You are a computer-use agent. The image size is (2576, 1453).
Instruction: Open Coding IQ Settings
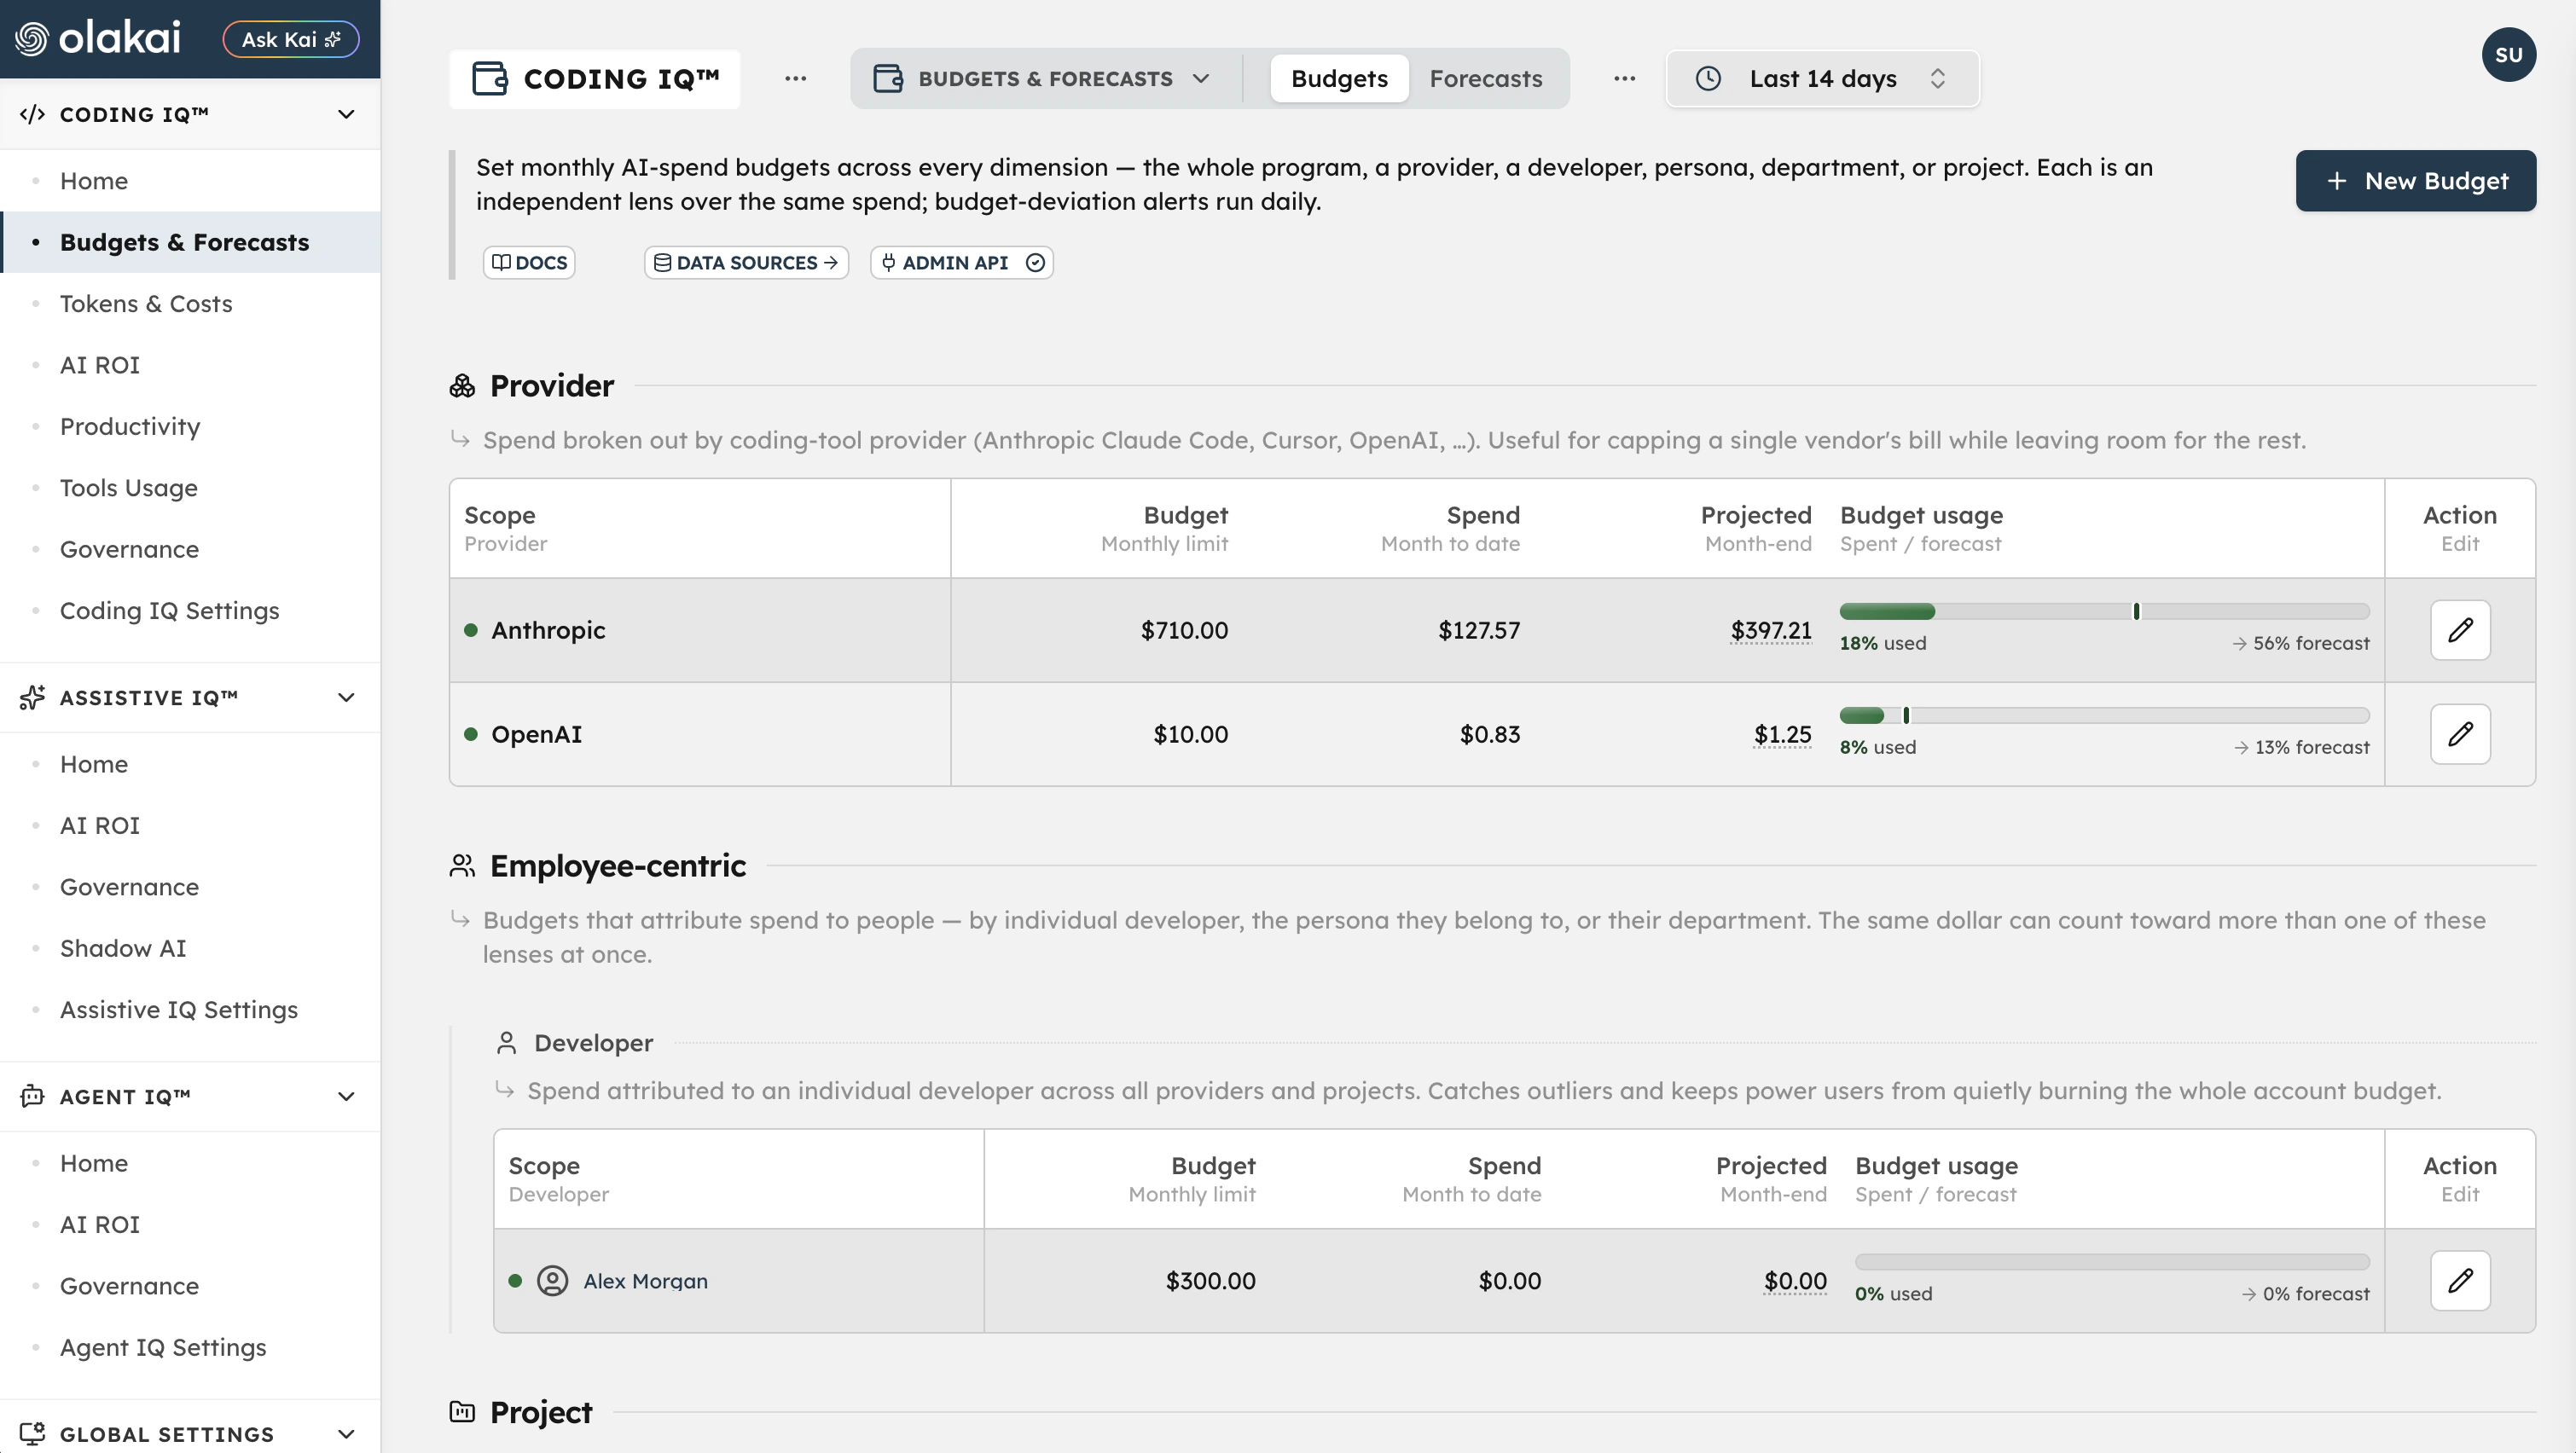click(x=170, y=611)
